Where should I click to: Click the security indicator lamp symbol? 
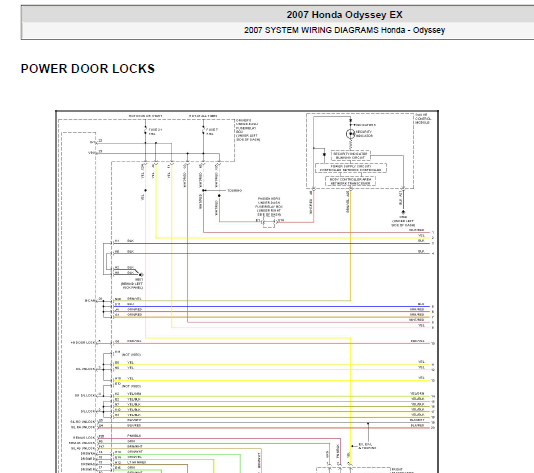[x=350, y=134]
